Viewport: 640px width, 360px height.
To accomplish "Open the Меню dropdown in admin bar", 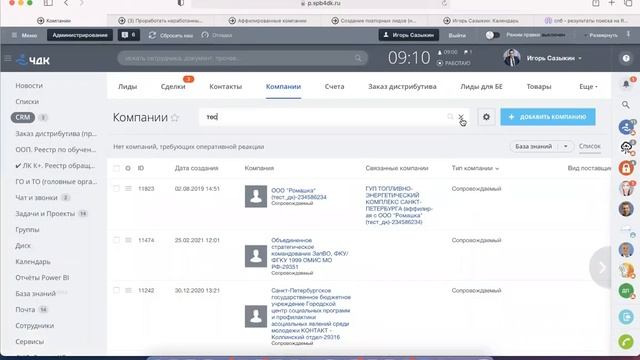I will [x=24, y=36].
